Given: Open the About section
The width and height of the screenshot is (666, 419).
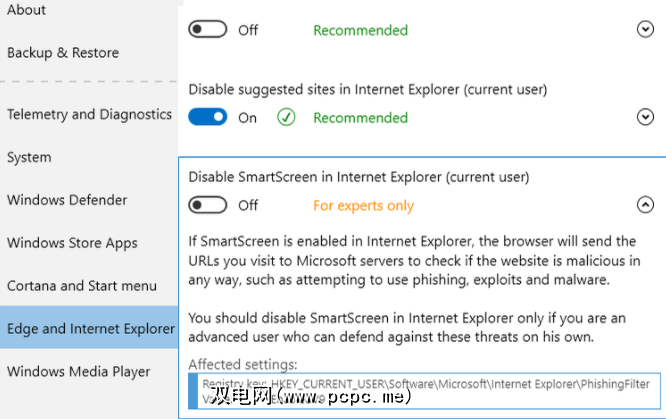Looking at the screenshot, I should 27,10.
